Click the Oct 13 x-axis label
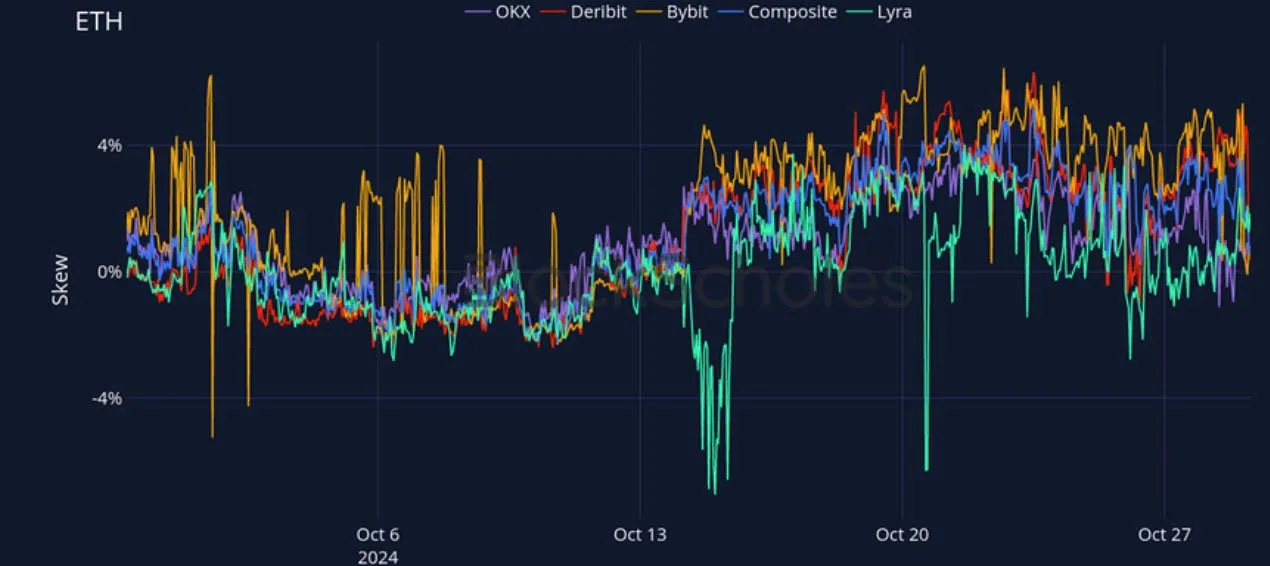 [x=640, y=535]
